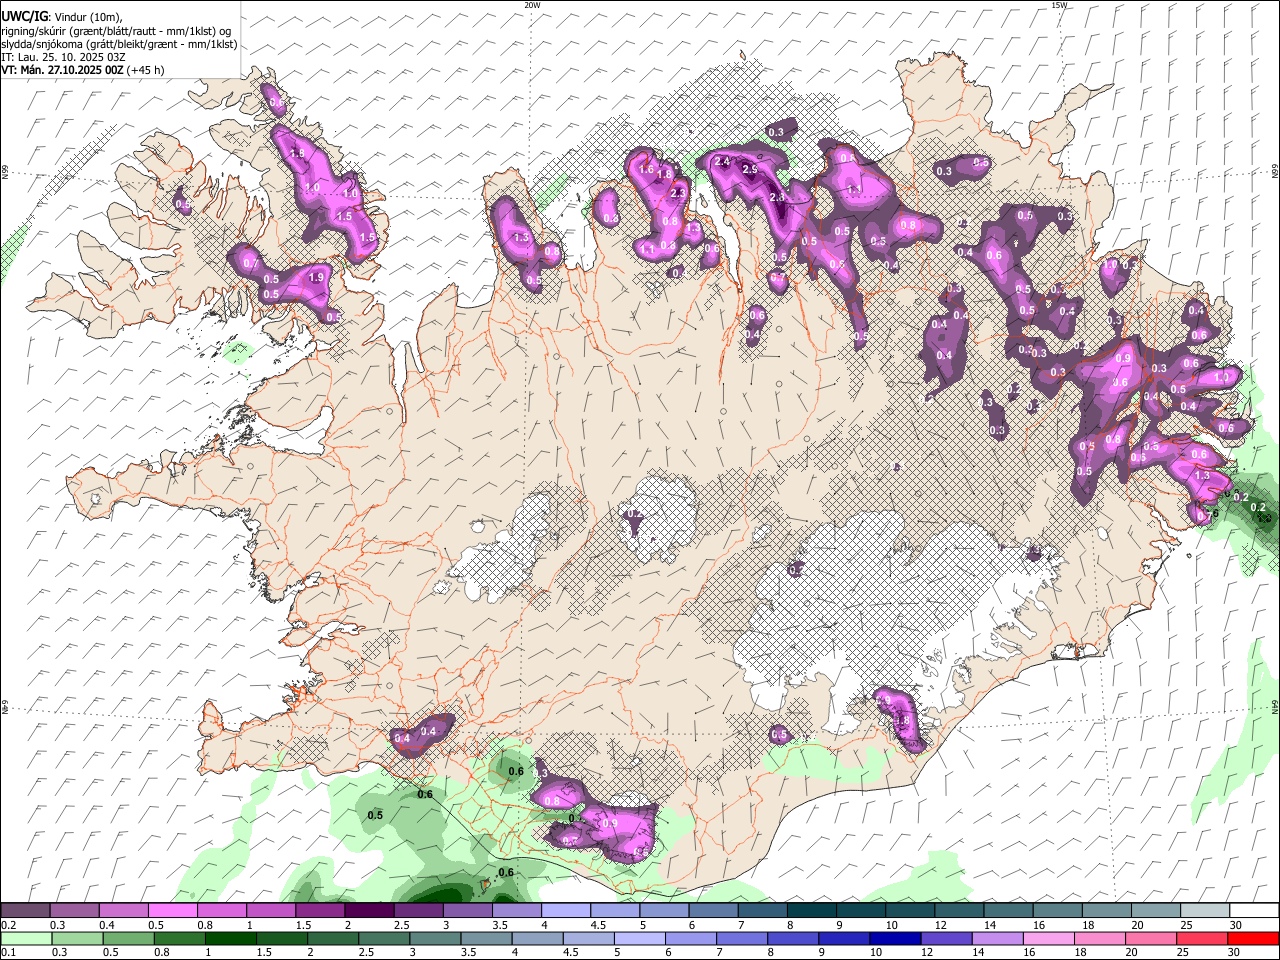Select the rain scale swatch labeled 25
The image size is (1280, 960).
click(x=1201, y=939)
